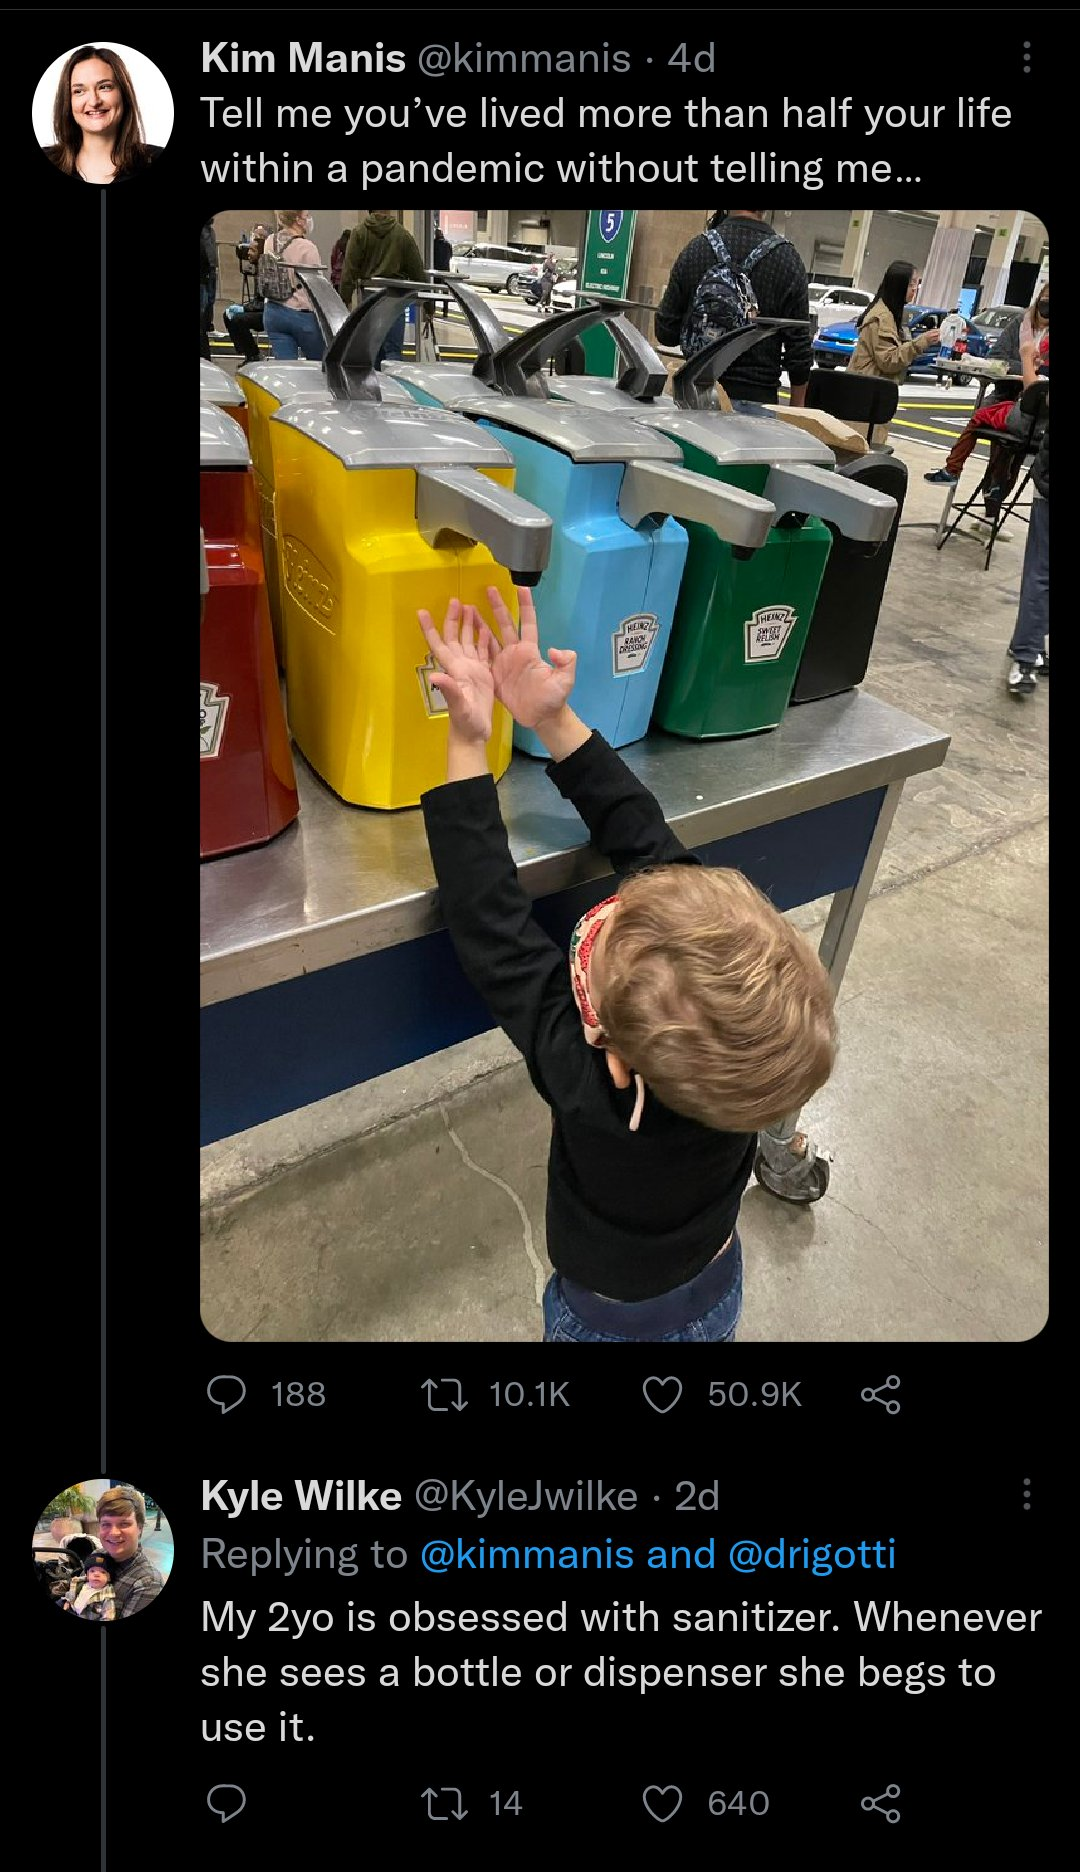
Task: Open Kyle Wilke's reply text
Action: pos(620,1672)
